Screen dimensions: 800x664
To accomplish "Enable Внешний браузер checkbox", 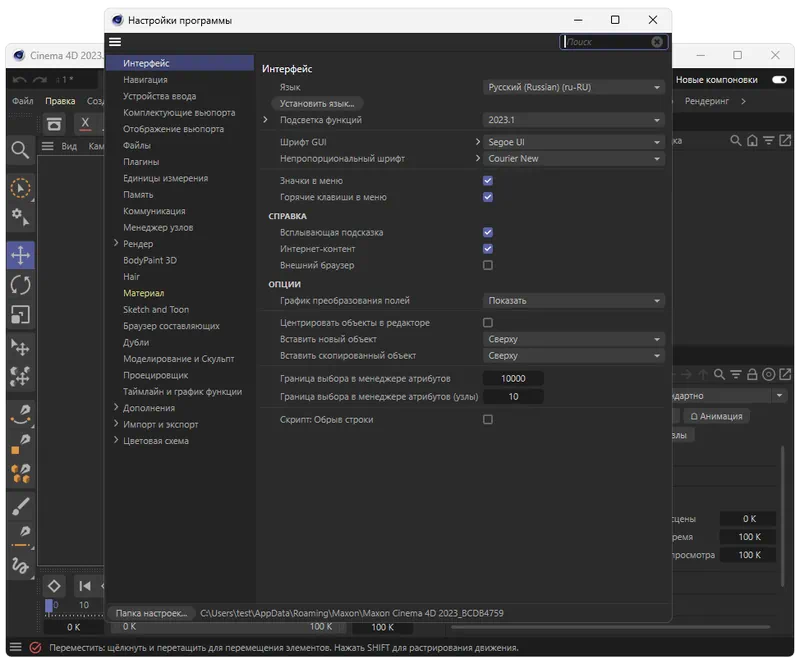I will tap(488, 265).
